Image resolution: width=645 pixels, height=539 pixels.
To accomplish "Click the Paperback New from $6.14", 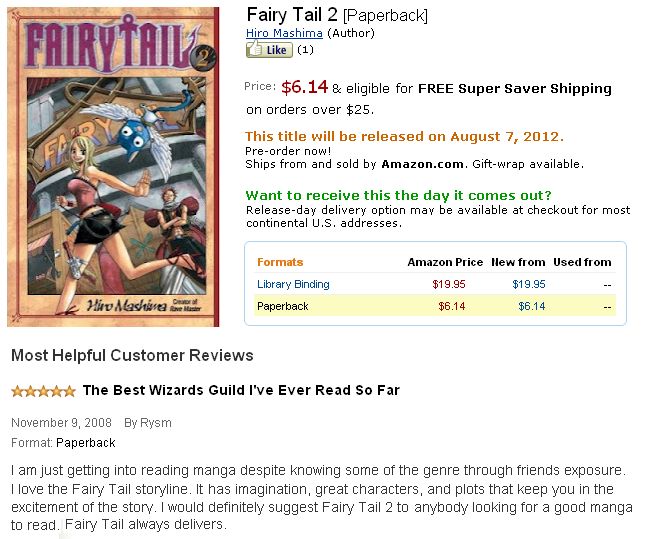I will 532,306.
